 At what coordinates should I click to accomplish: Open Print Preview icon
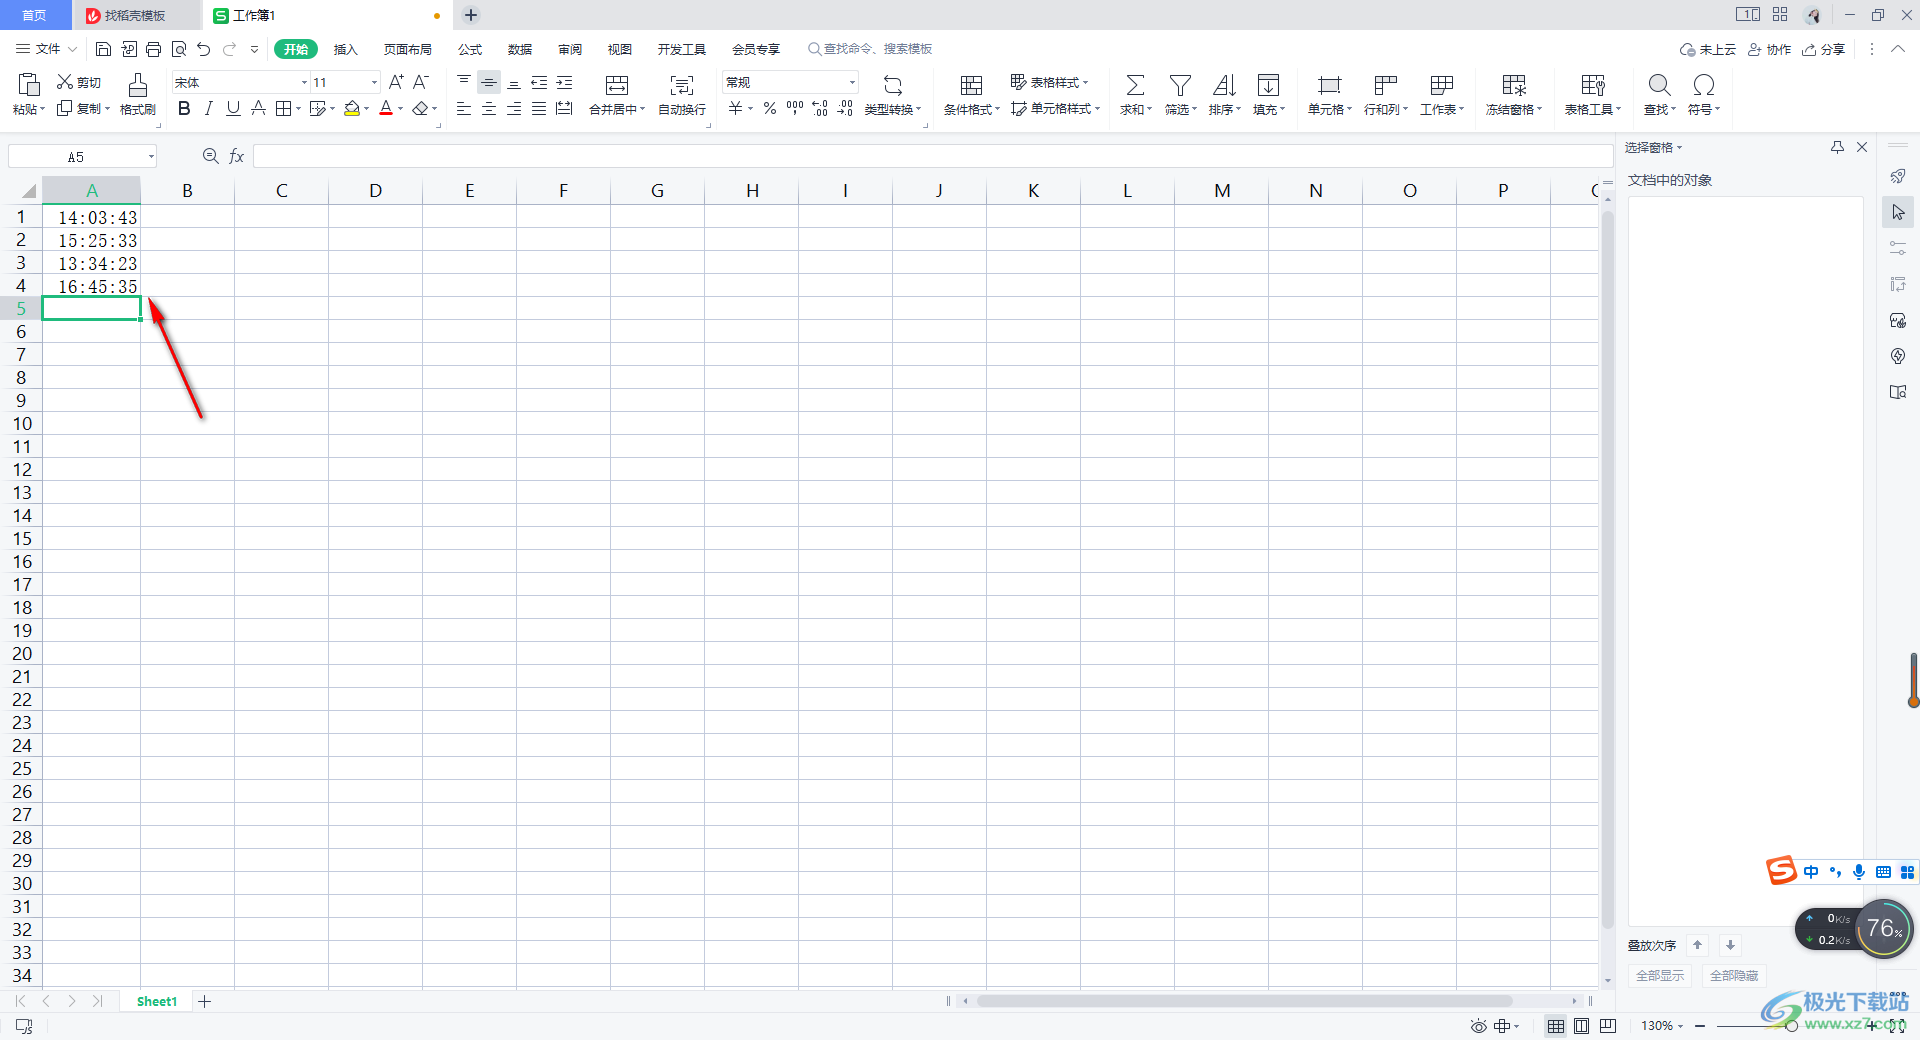[179, 49]
